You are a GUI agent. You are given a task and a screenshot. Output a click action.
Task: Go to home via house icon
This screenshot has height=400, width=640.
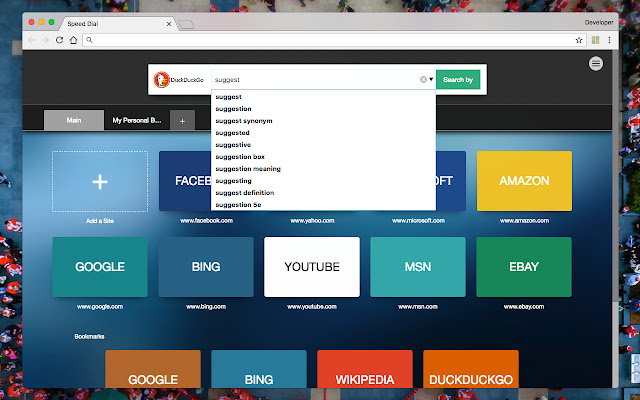pyautogui.click(x=73, y=40)
